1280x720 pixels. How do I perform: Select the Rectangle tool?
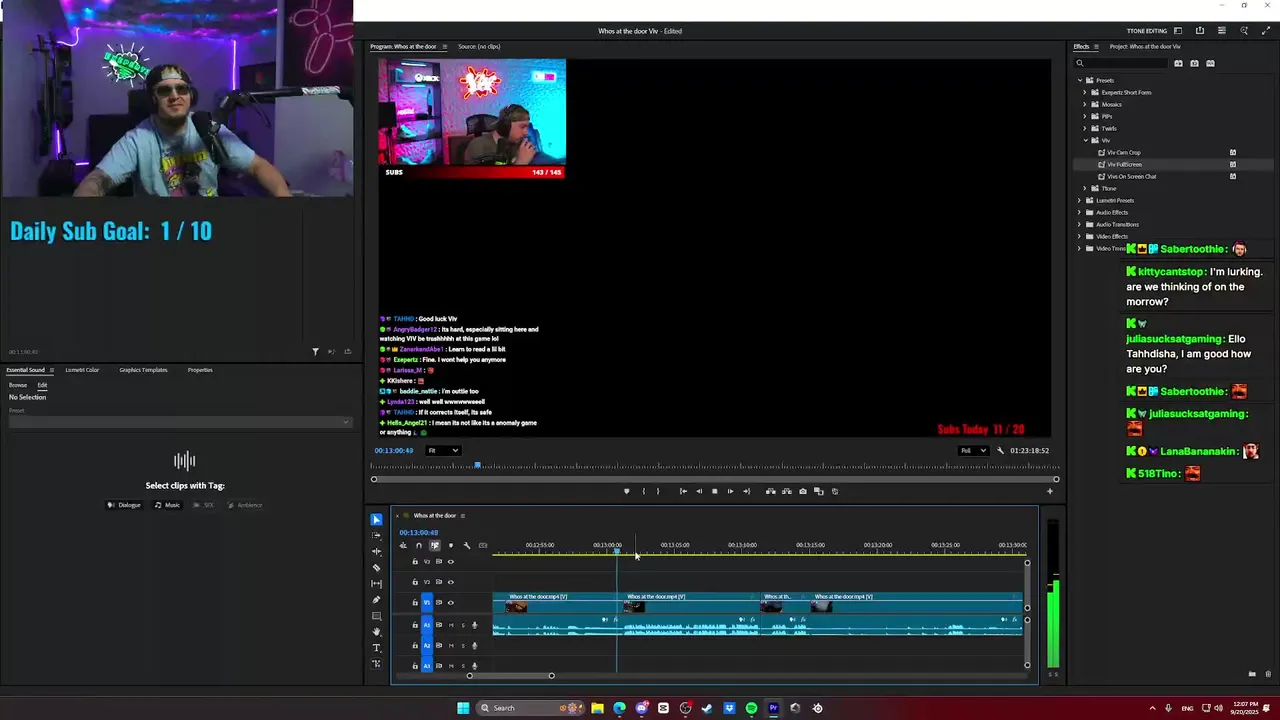376,616
